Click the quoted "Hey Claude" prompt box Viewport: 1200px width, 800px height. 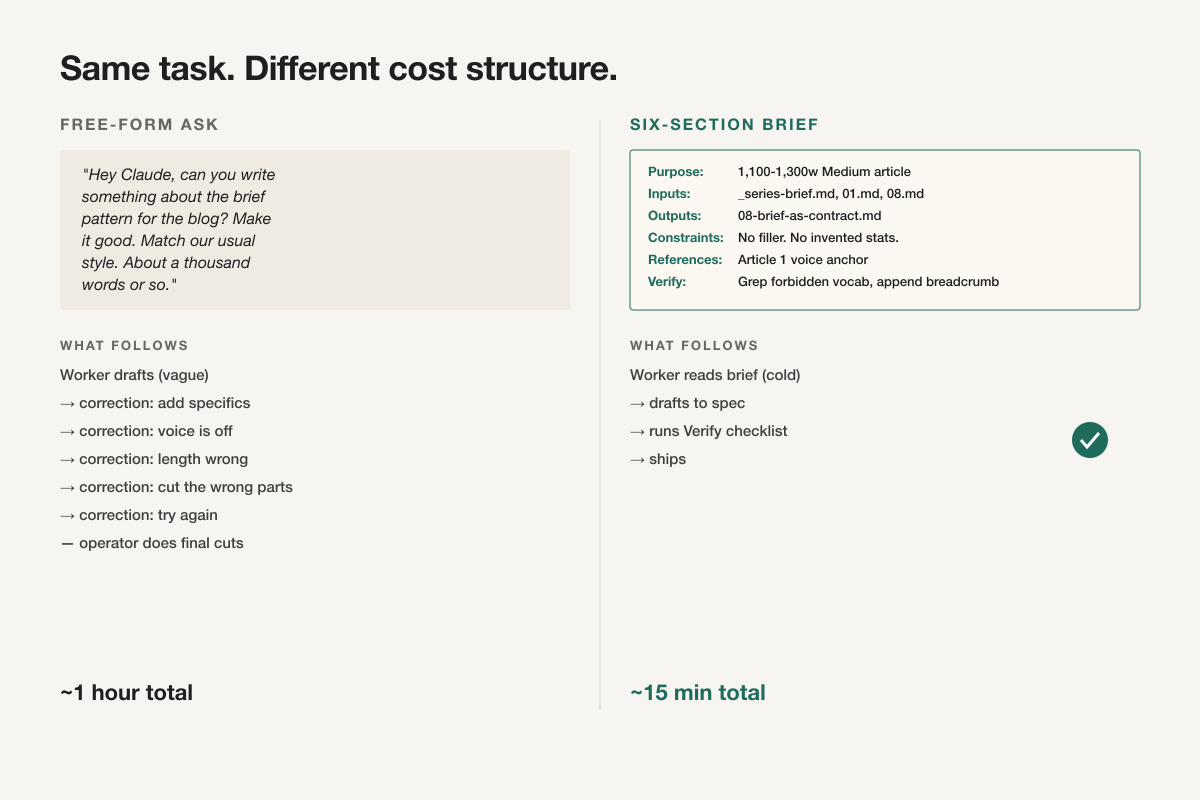[x=315, y=230]
